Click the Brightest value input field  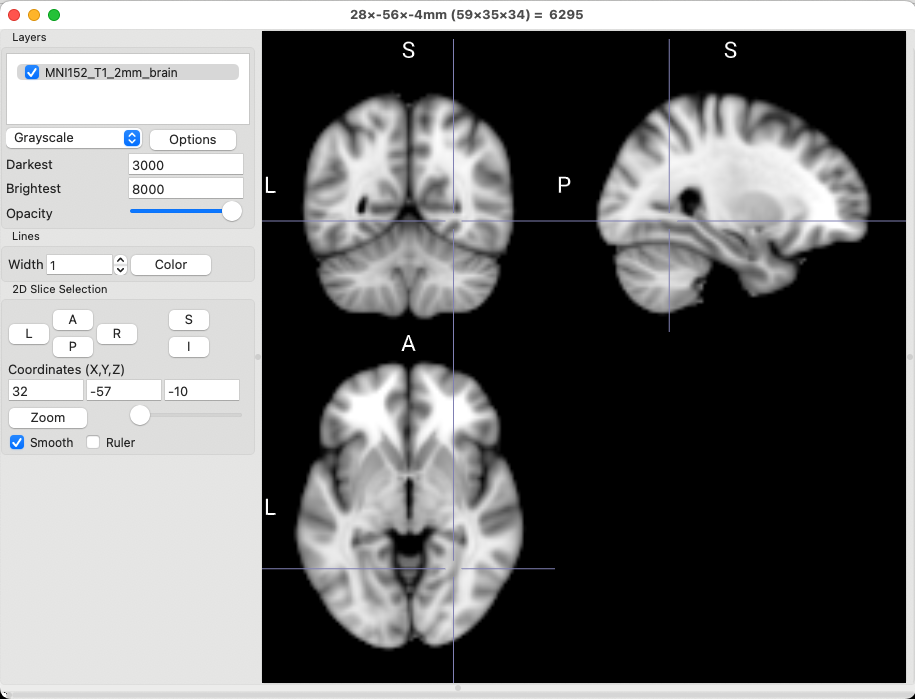click(x=186, y=188)
